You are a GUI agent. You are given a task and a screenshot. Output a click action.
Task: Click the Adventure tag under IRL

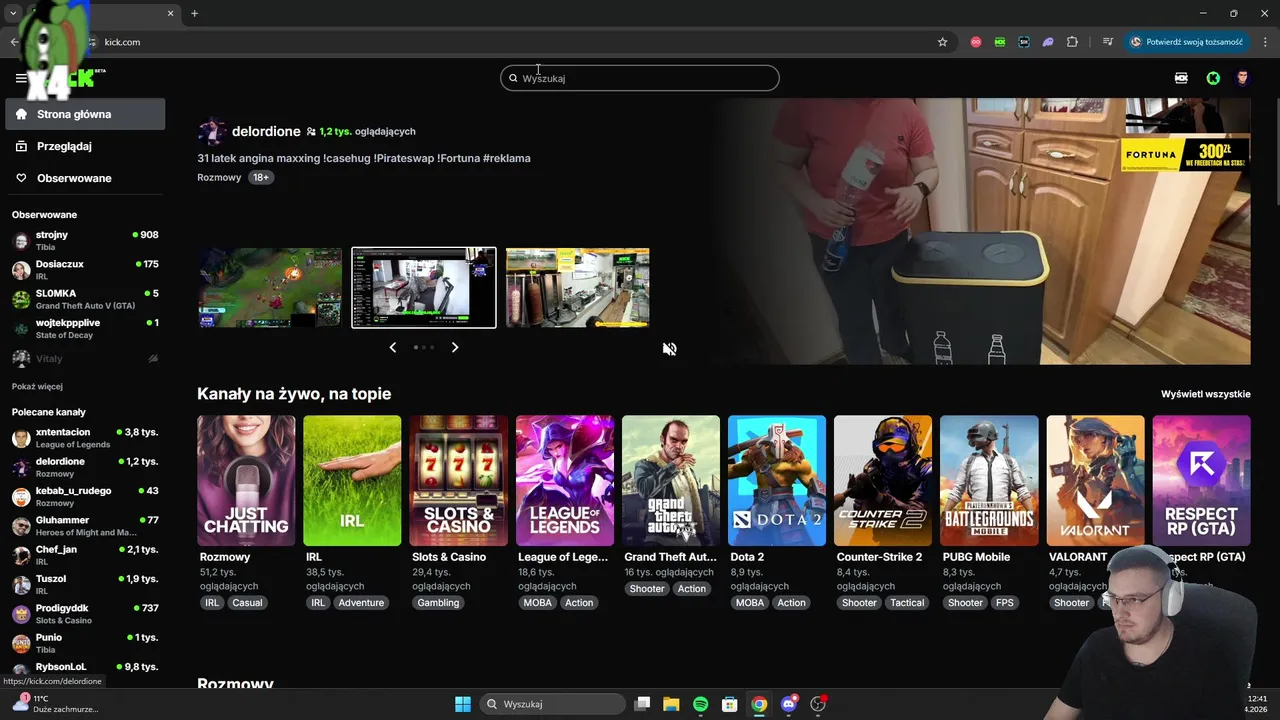[x=361, y=603]
